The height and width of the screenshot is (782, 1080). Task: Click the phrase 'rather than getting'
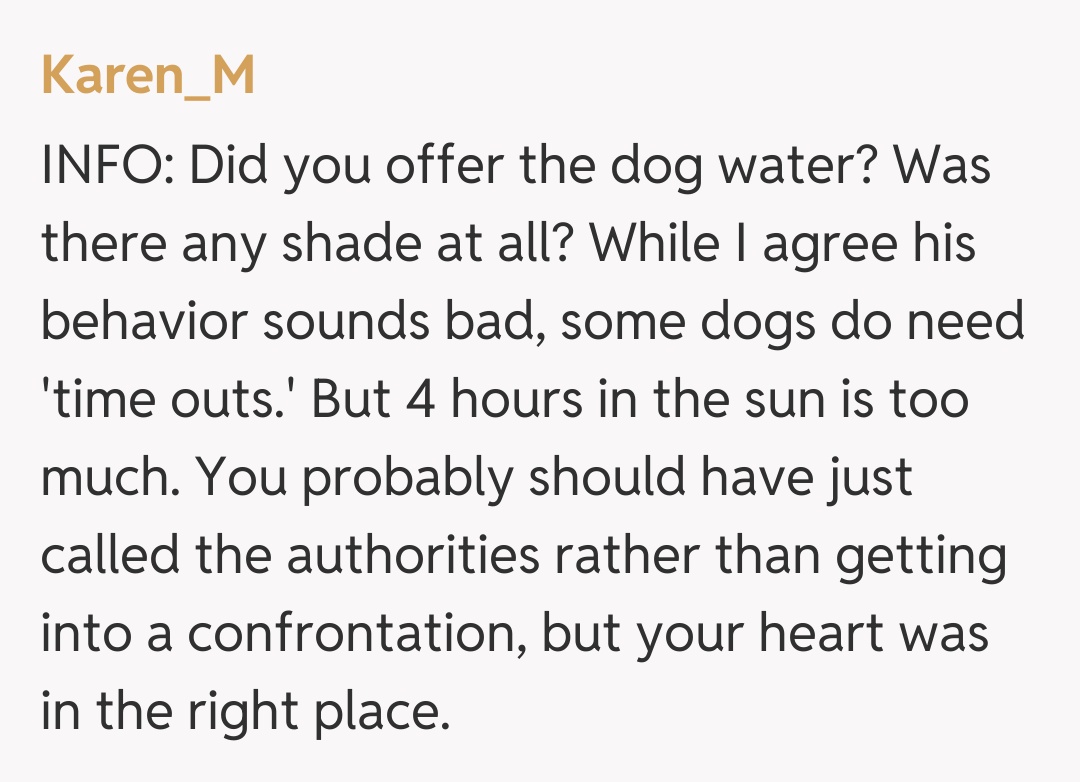pos(778,557)
